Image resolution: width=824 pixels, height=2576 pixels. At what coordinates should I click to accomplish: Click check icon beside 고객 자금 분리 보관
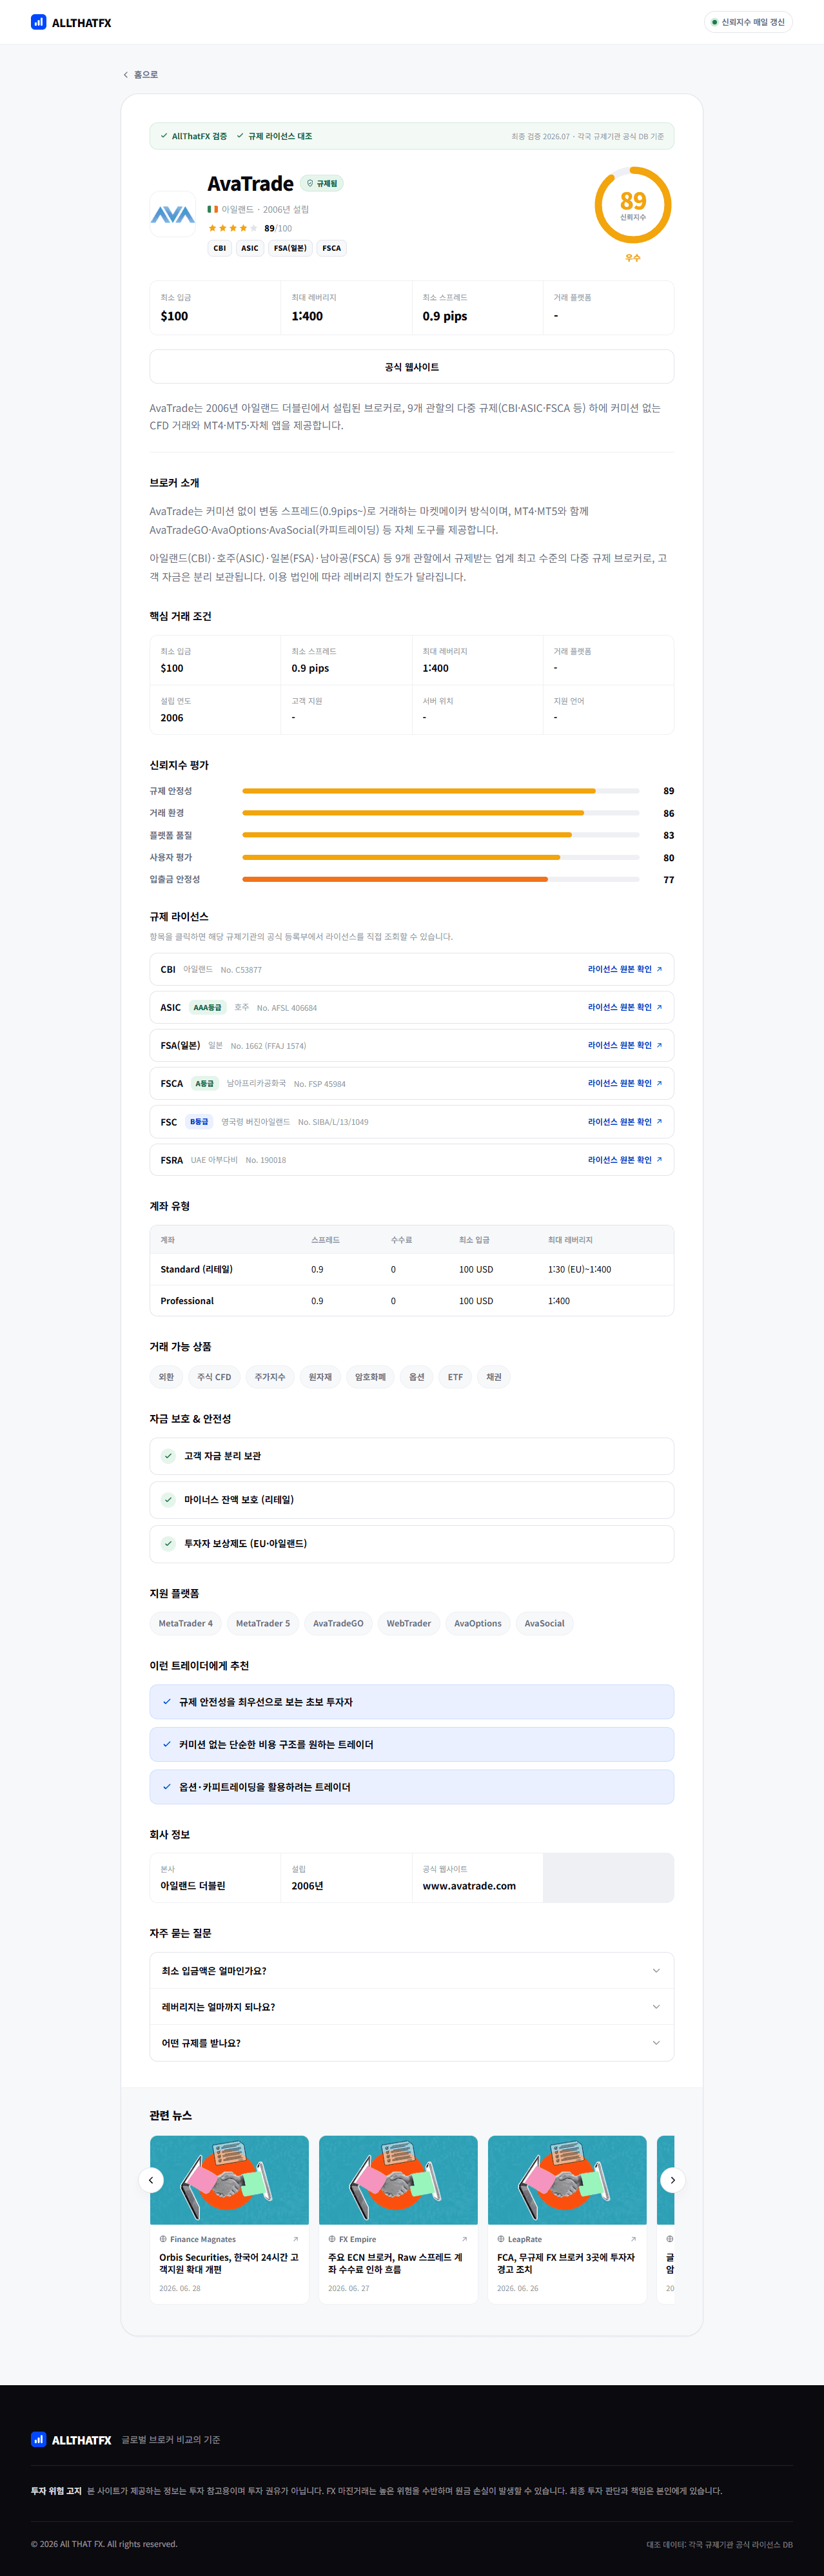pyautogui.click(x=168, y=1456)
